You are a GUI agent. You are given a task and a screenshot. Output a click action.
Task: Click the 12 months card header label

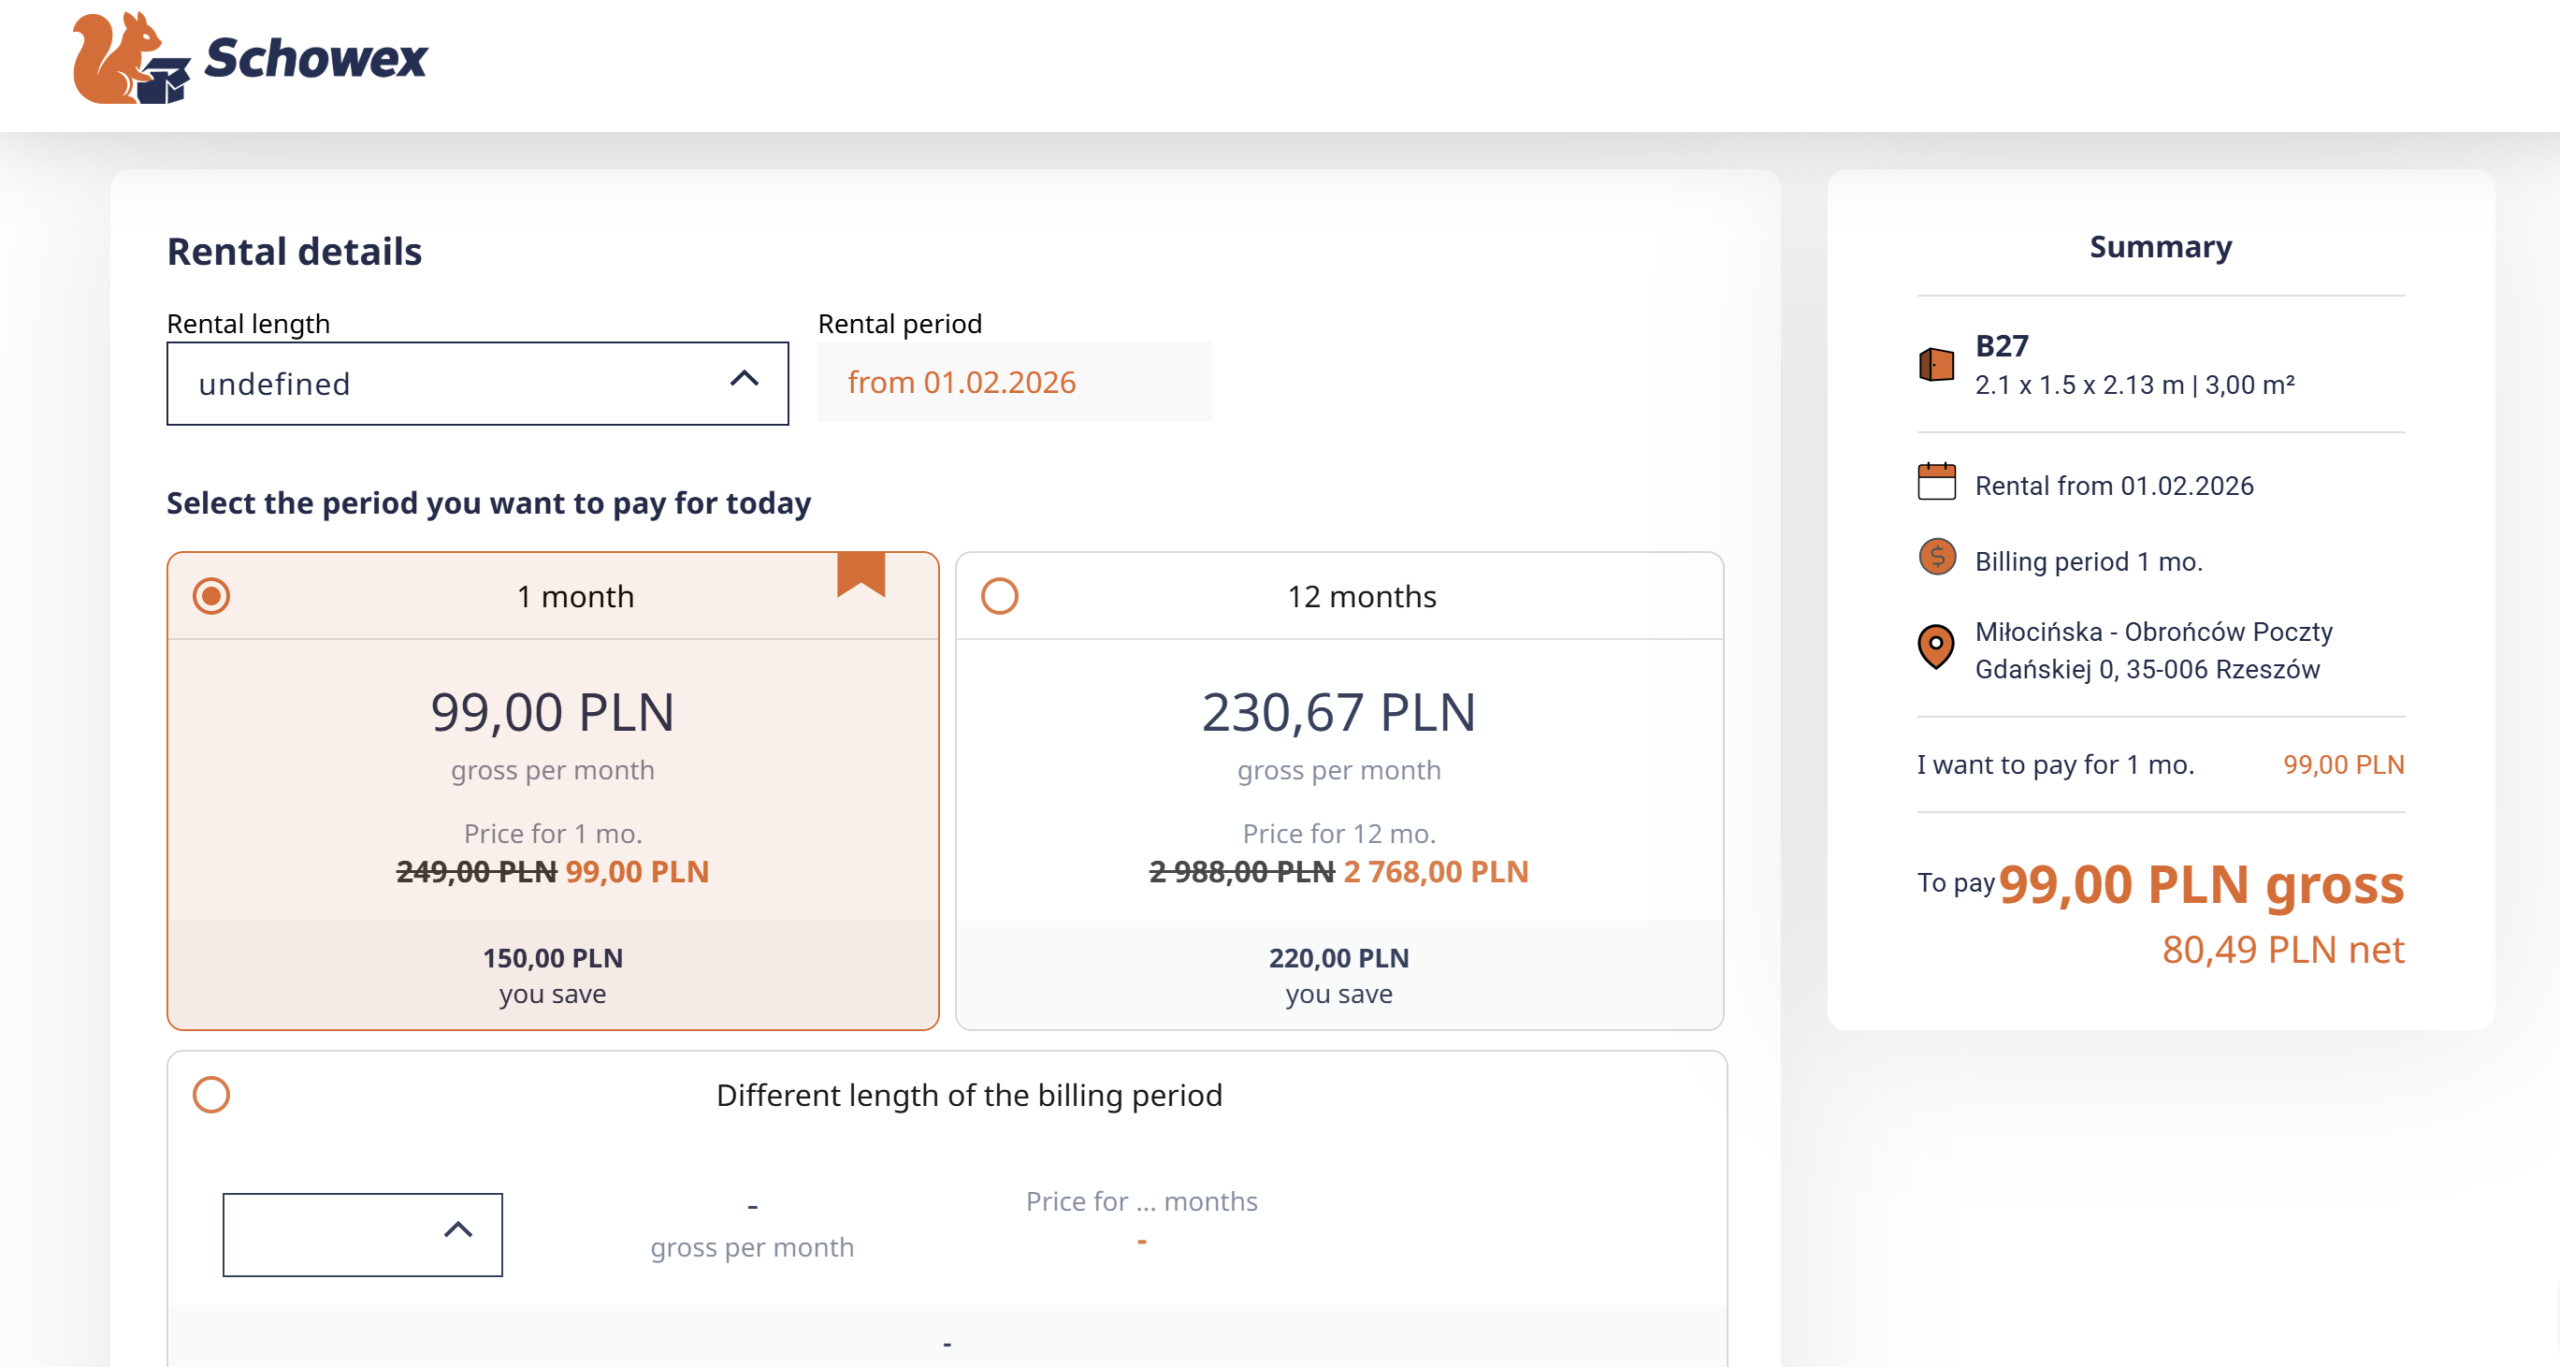click(1361, 596)
